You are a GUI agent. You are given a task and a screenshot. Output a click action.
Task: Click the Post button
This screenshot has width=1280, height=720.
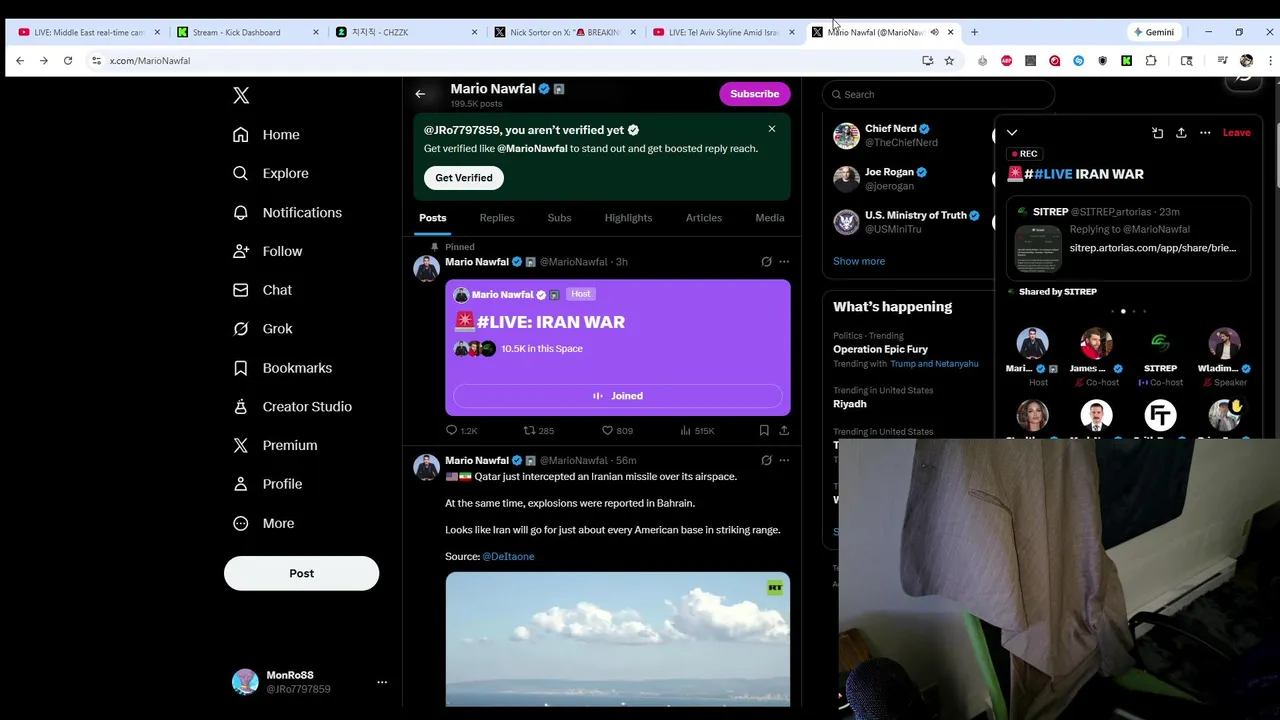pos(301,573)
